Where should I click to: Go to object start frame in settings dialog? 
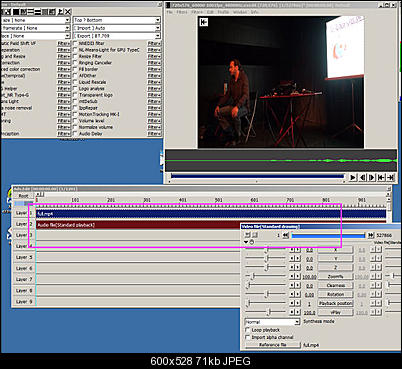[x=285, y=235]
